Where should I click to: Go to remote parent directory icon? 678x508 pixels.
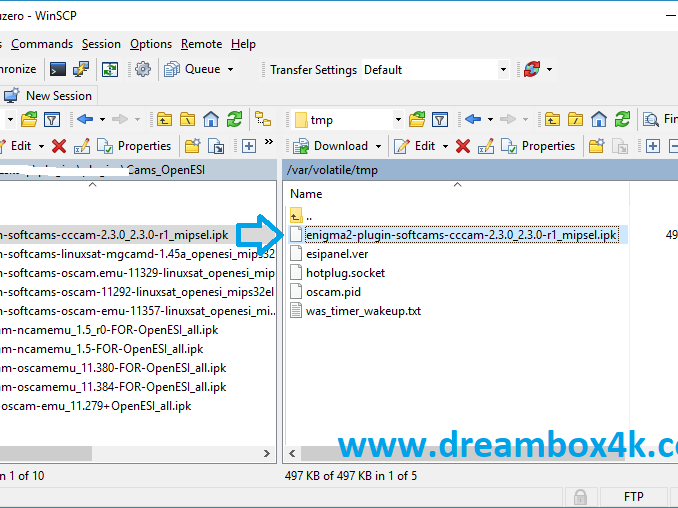click(552, 119)
